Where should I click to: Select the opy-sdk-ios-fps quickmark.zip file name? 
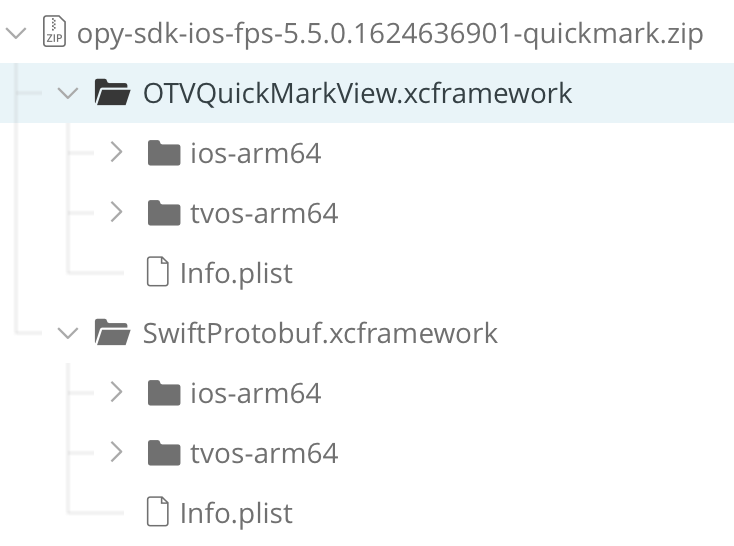coord(390,34)
